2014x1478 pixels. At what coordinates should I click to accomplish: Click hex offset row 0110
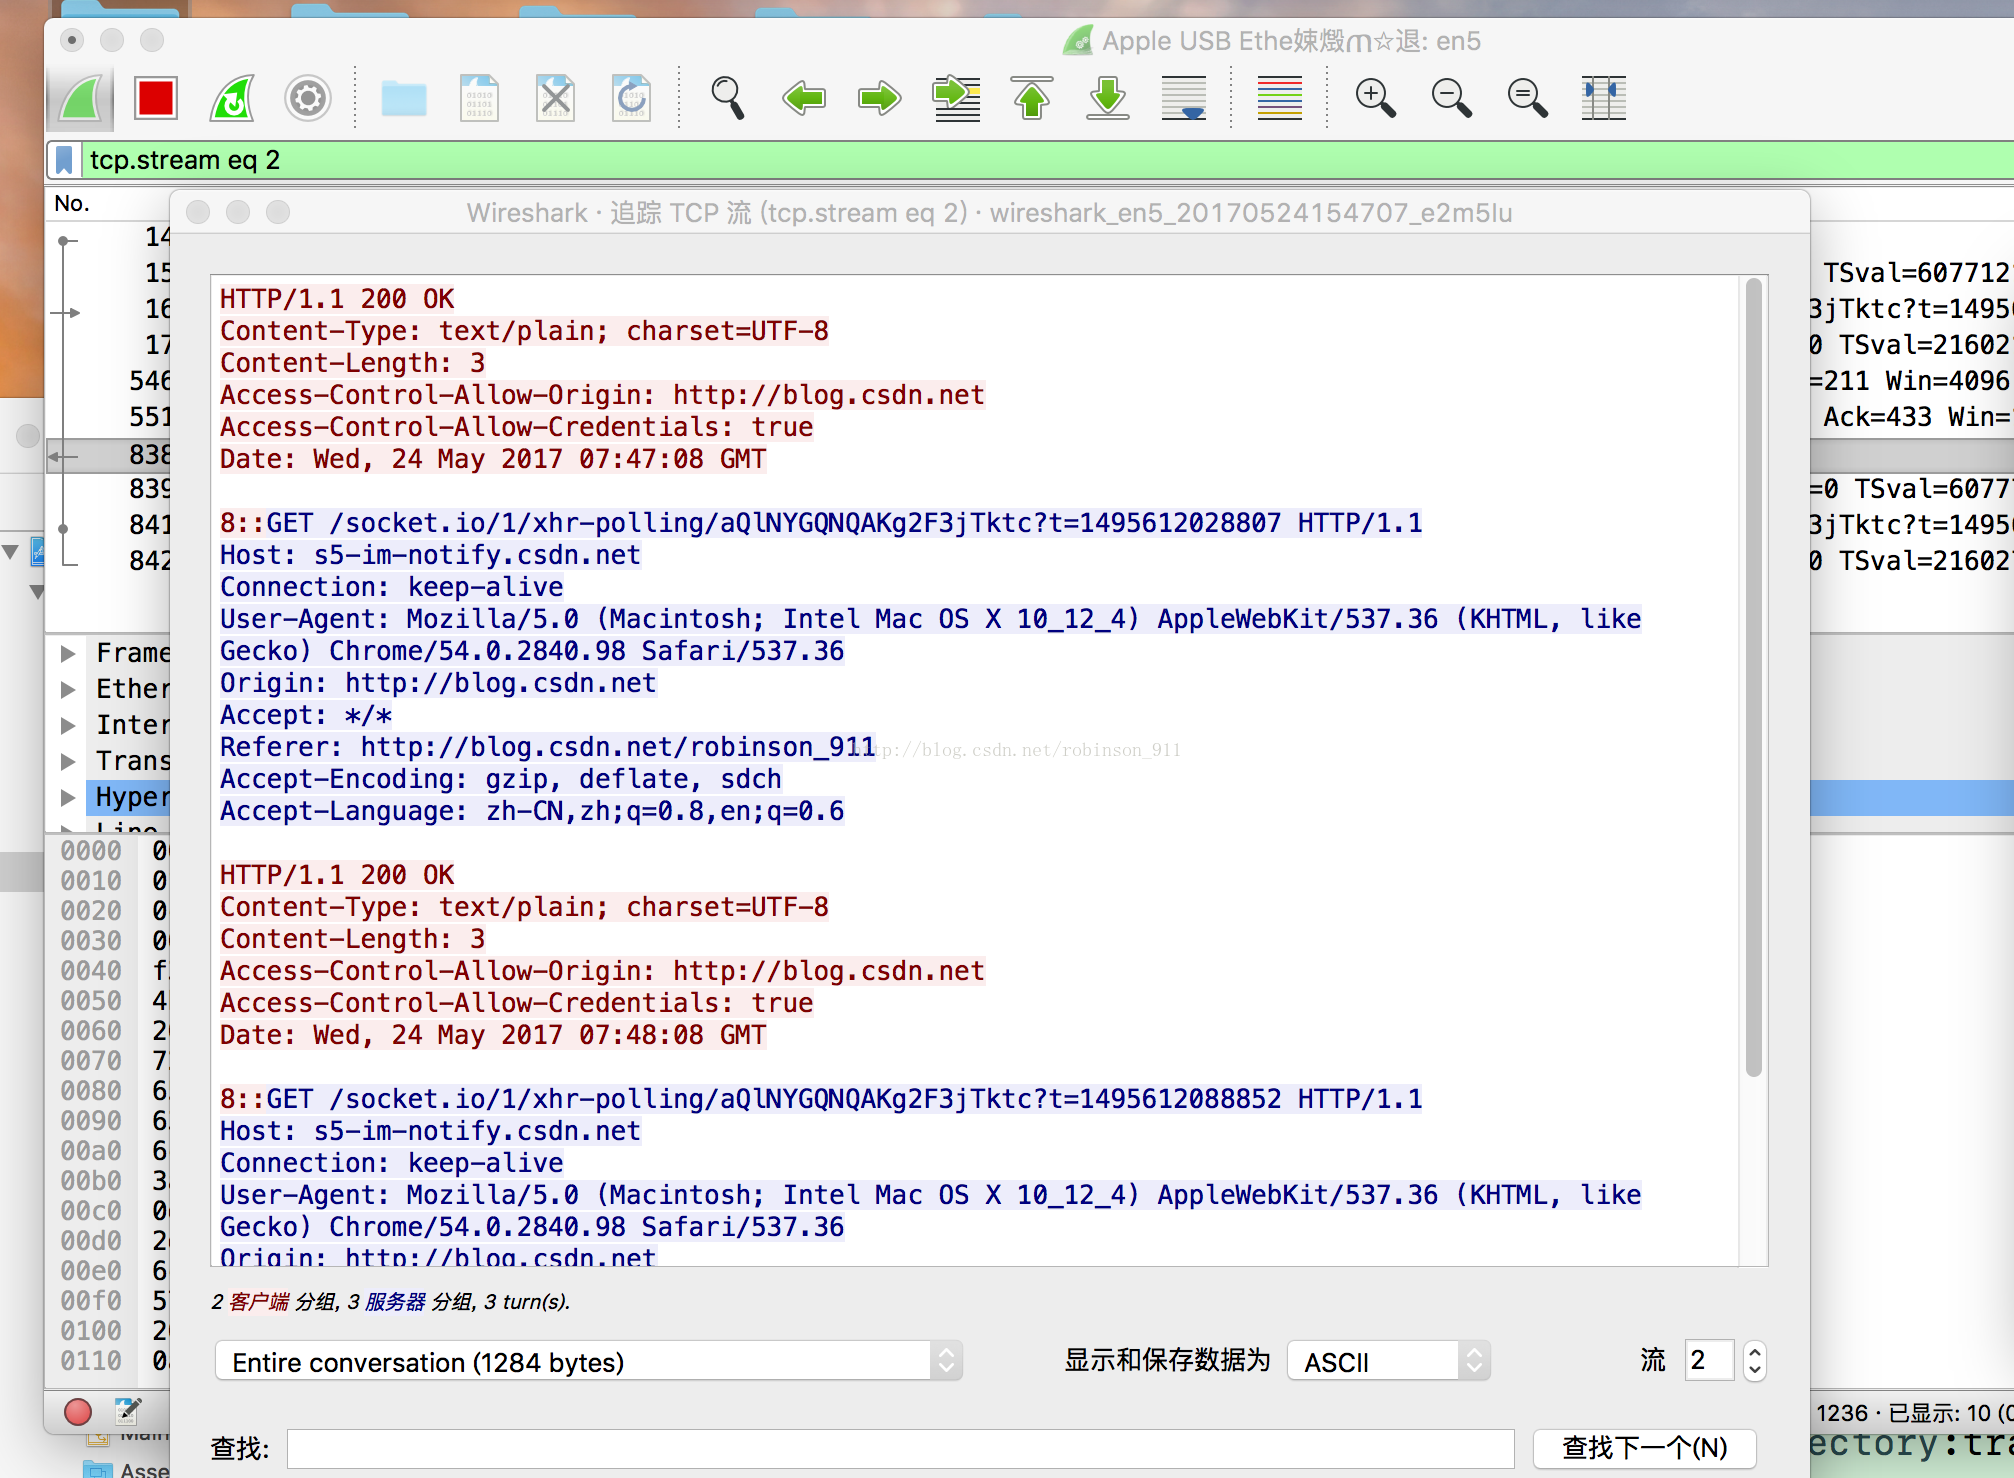point(91,1361)
